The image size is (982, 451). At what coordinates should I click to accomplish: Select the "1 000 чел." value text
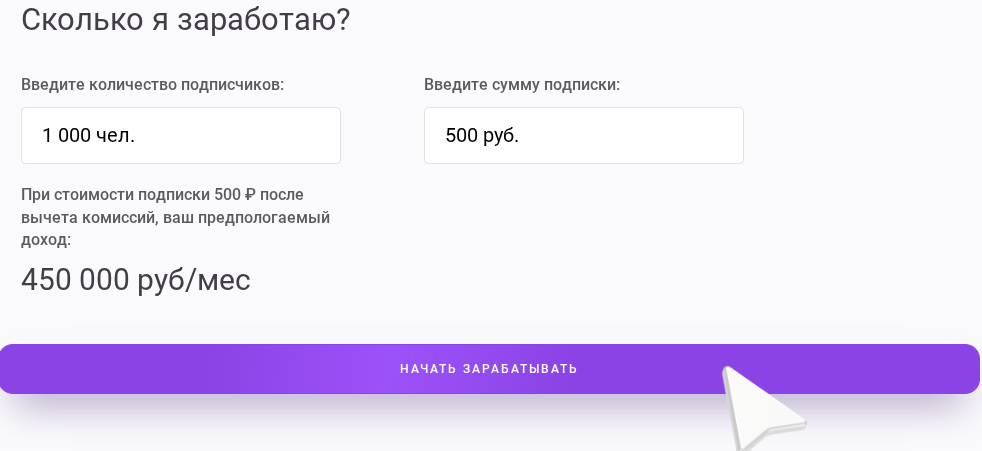[x=88, y=136]
